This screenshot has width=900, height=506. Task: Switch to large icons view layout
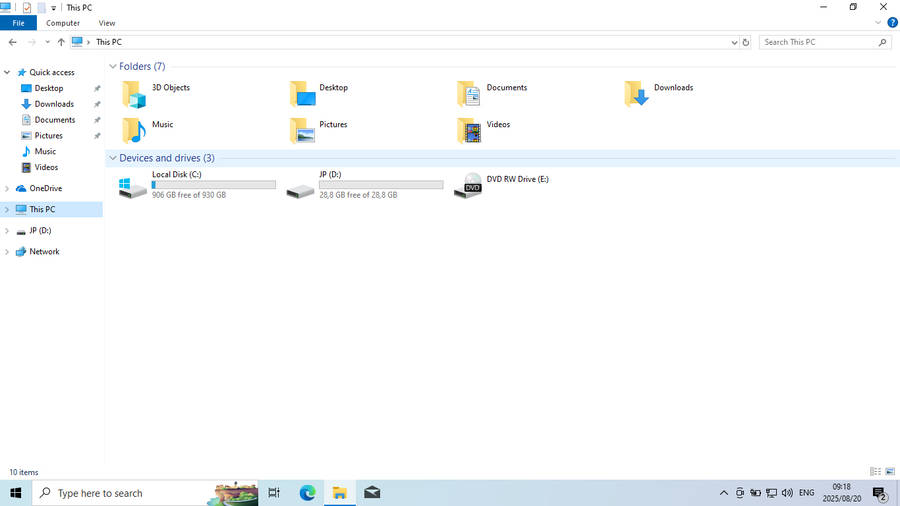click(x=890, y=472)
